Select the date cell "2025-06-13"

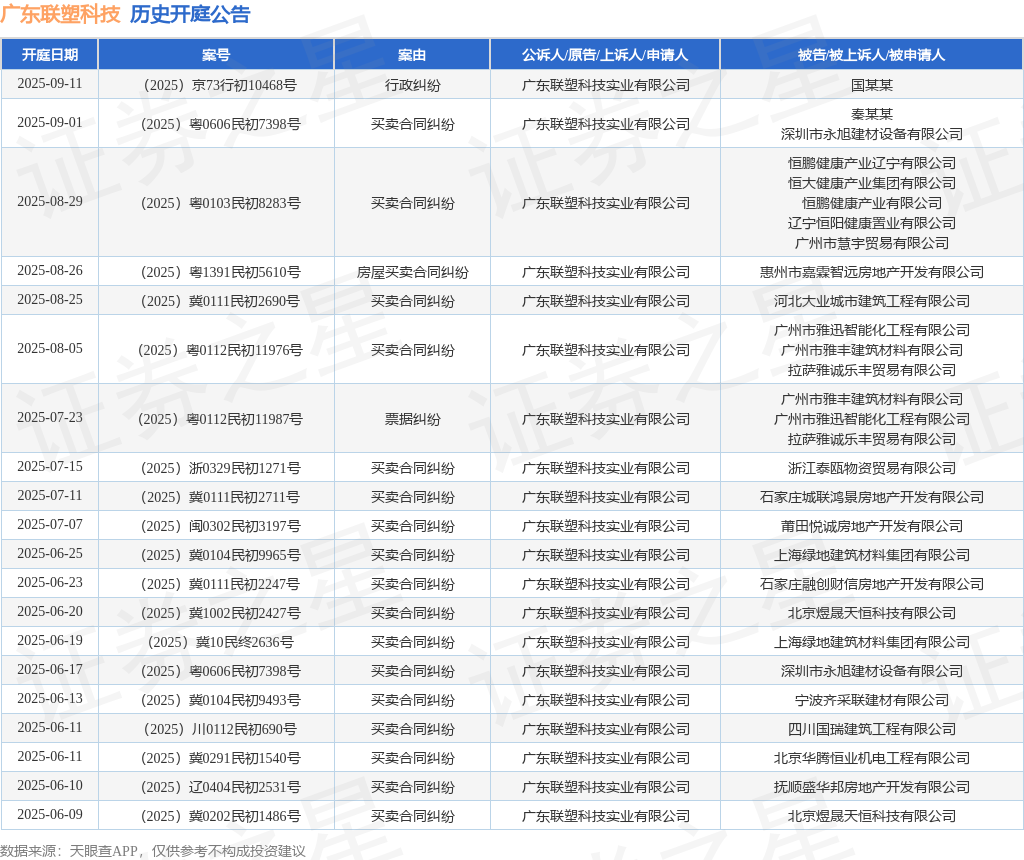50,699
